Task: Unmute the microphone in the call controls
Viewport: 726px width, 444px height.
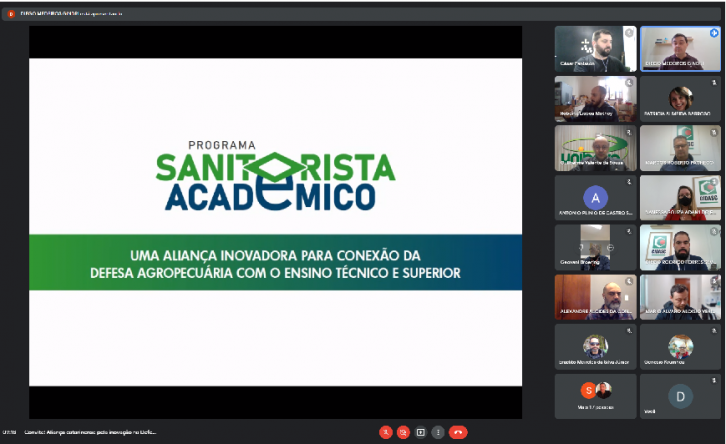Action: point(386,432)
